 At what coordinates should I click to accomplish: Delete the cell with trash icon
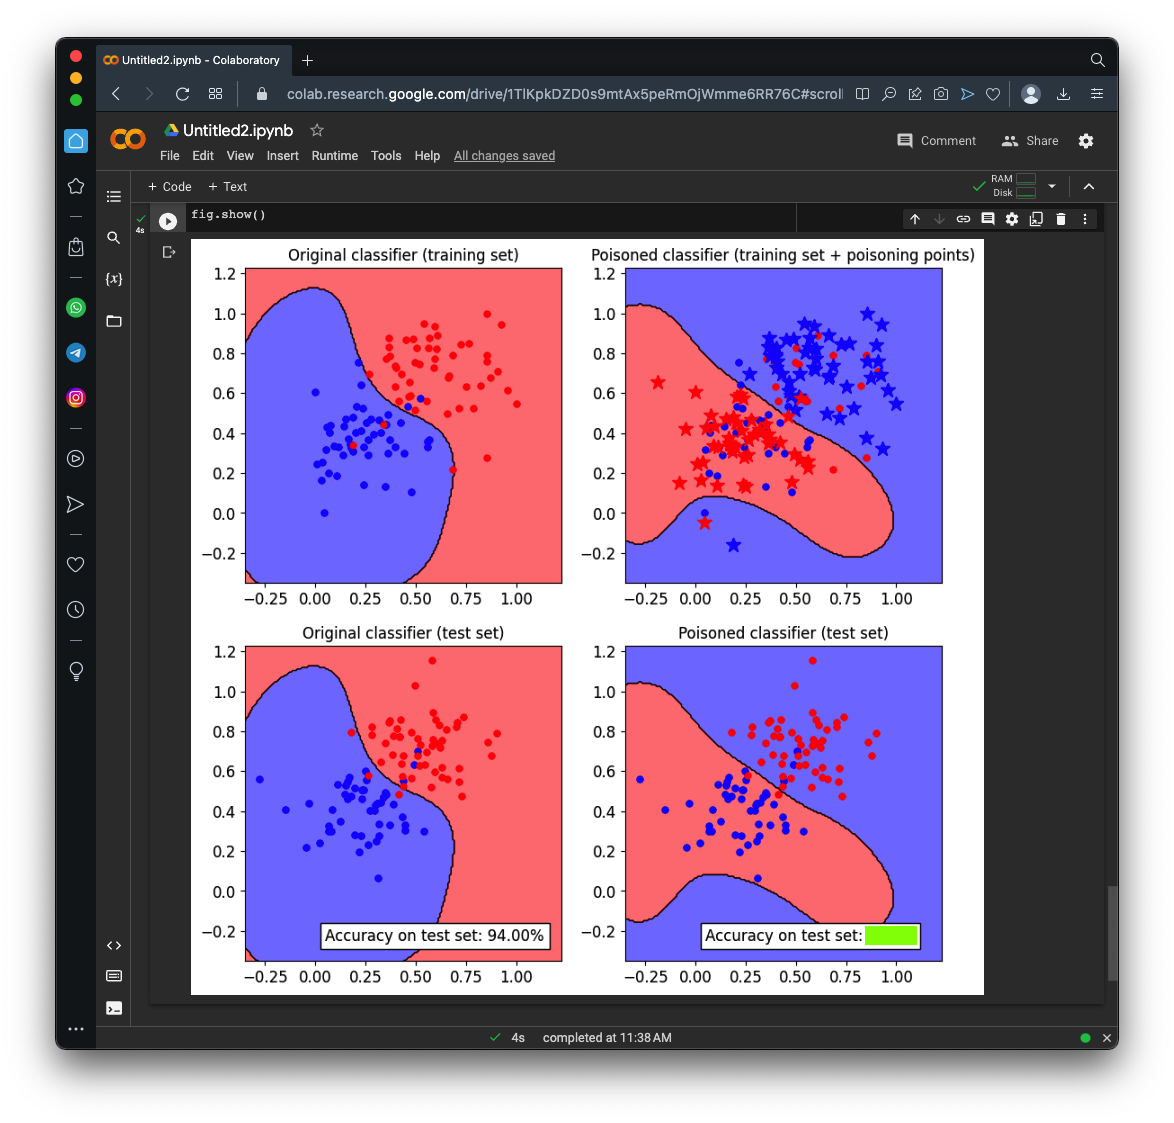1061,219
